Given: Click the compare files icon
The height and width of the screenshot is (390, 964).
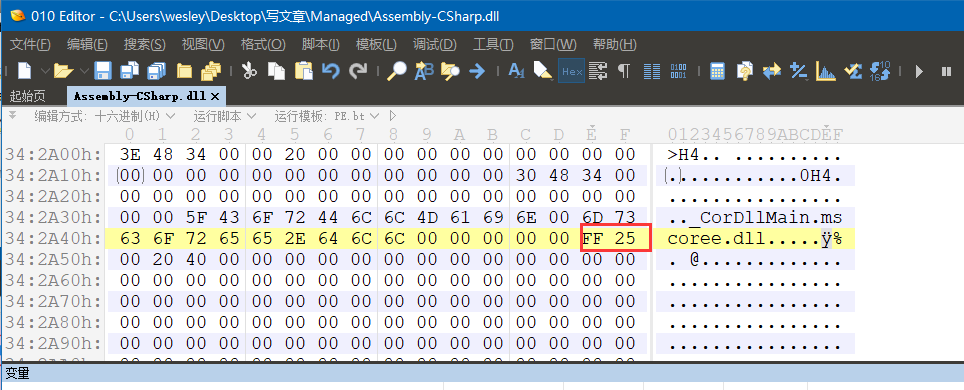Looking at the screenshot, I should pos(745,71).
